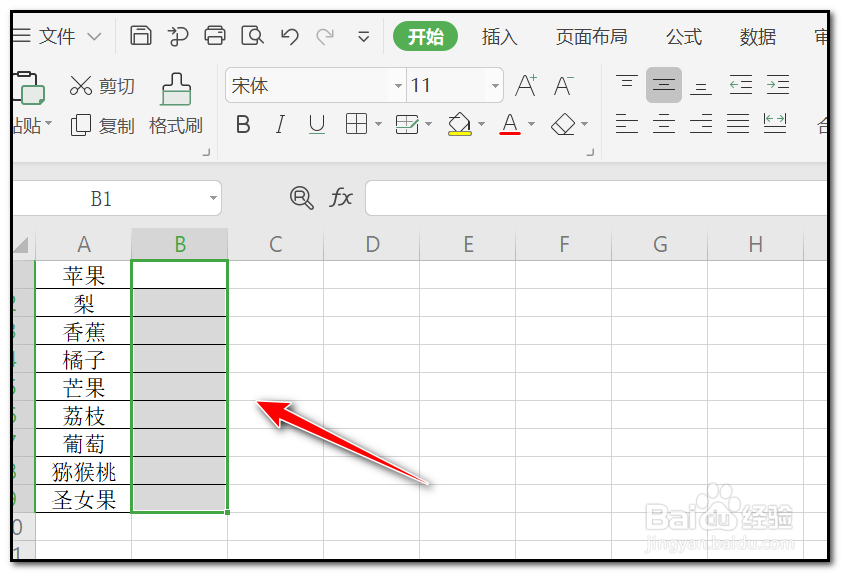
Task: Expand the 粘贴 dropdown arrow
Action: pyautogui.click(x=49, y=123)
